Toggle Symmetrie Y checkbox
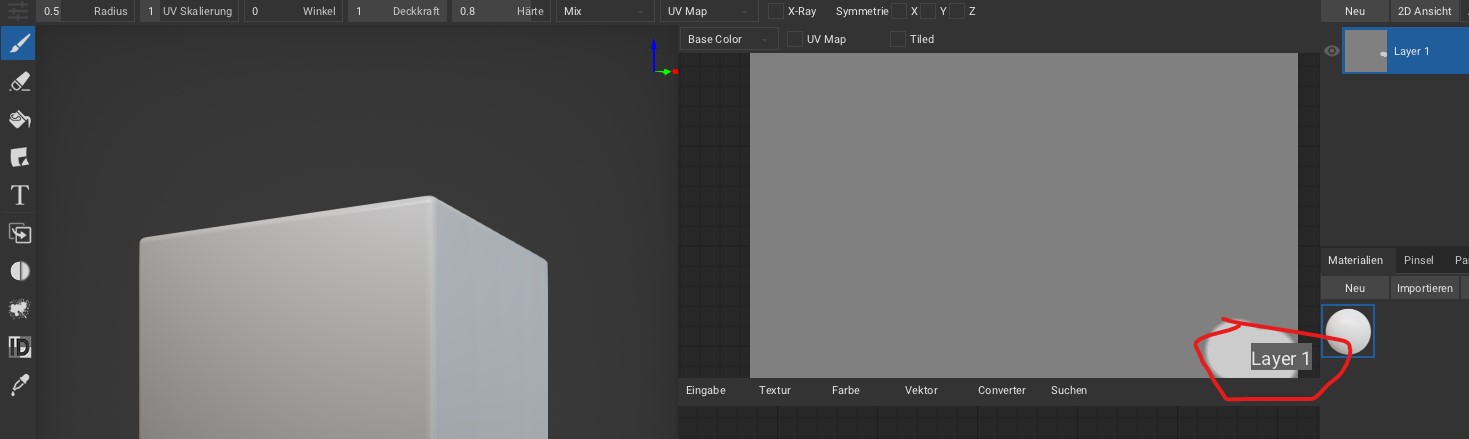1469x439 pixels. point(928,11)
